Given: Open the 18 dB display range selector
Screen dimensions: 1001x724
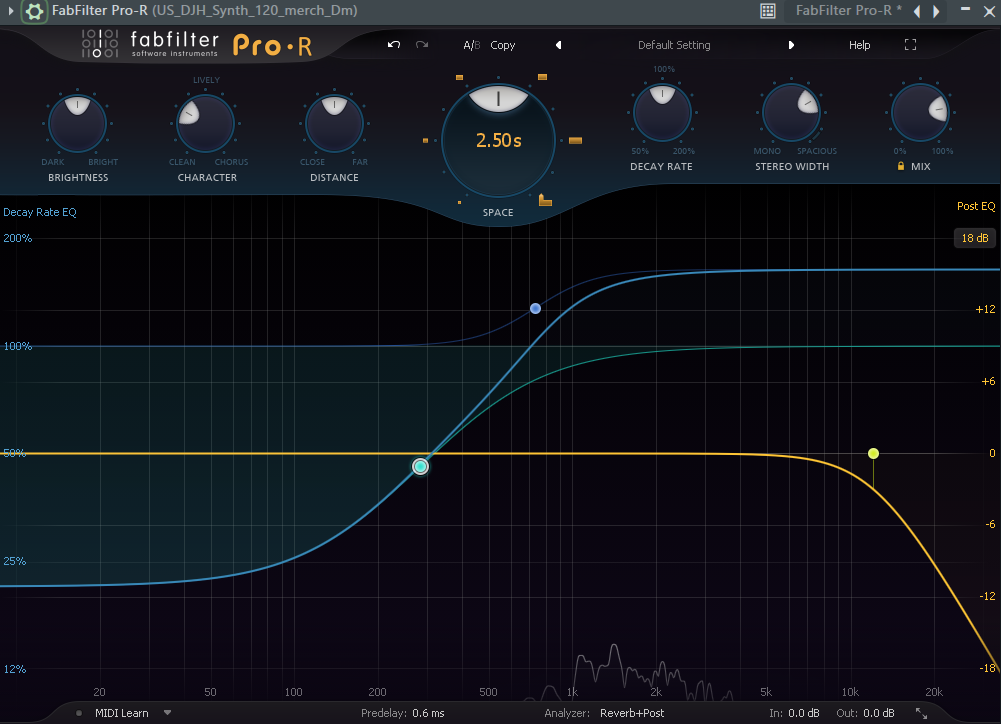Looking at the screenshot, I should coord(975,238).
